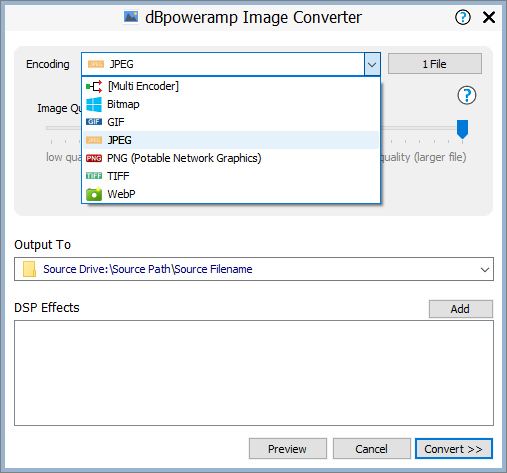Click the Cancel button
The image size is (507, 473).
[372, 449]
